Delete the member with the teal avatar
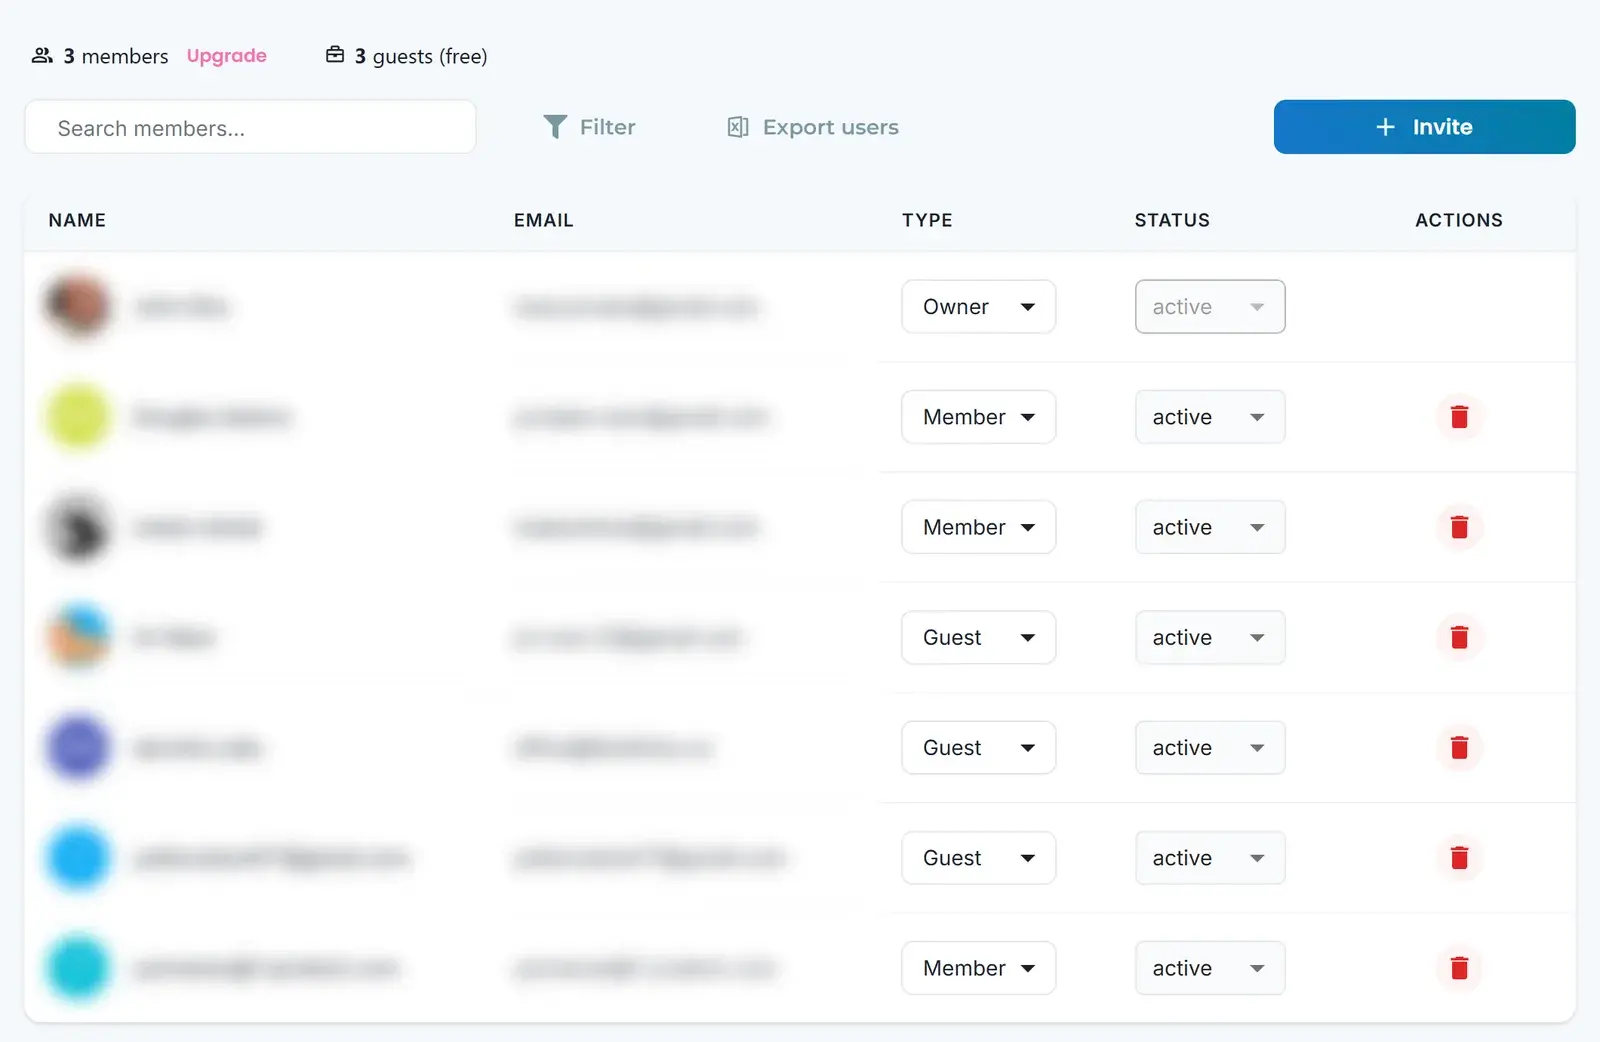The height and width of the screenshot is (1042, 1600). click(1459, 968)
